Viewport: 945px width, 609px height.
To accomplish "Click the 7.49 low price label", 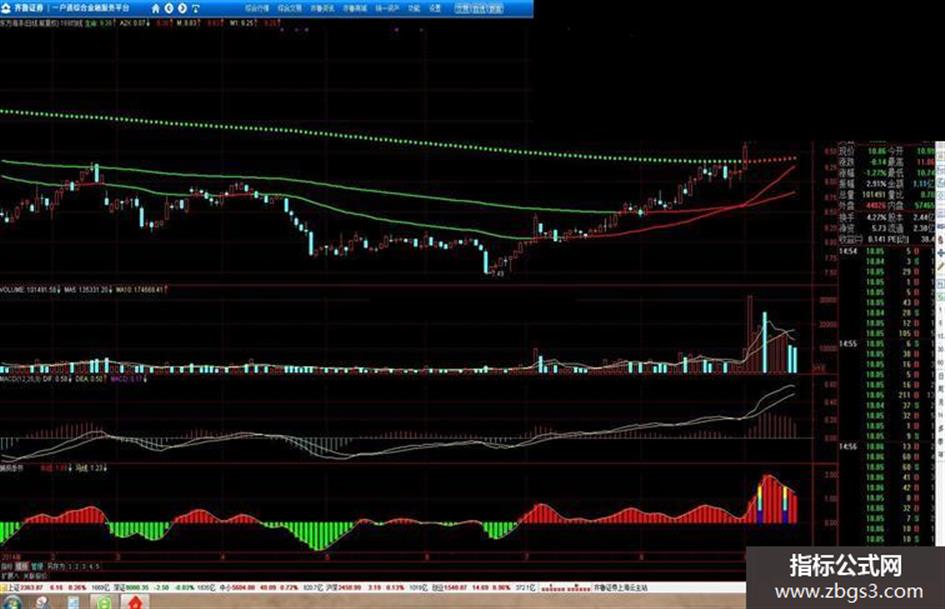I will click(x=497, y=274).
